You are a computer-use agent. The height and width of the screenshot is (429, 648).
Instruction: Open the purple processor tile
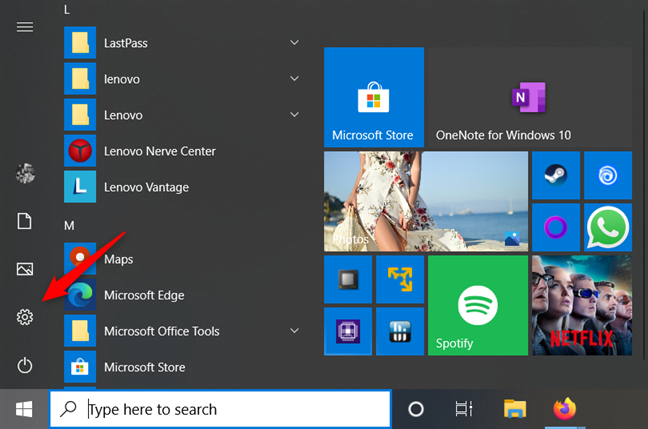tap(348, 331)
